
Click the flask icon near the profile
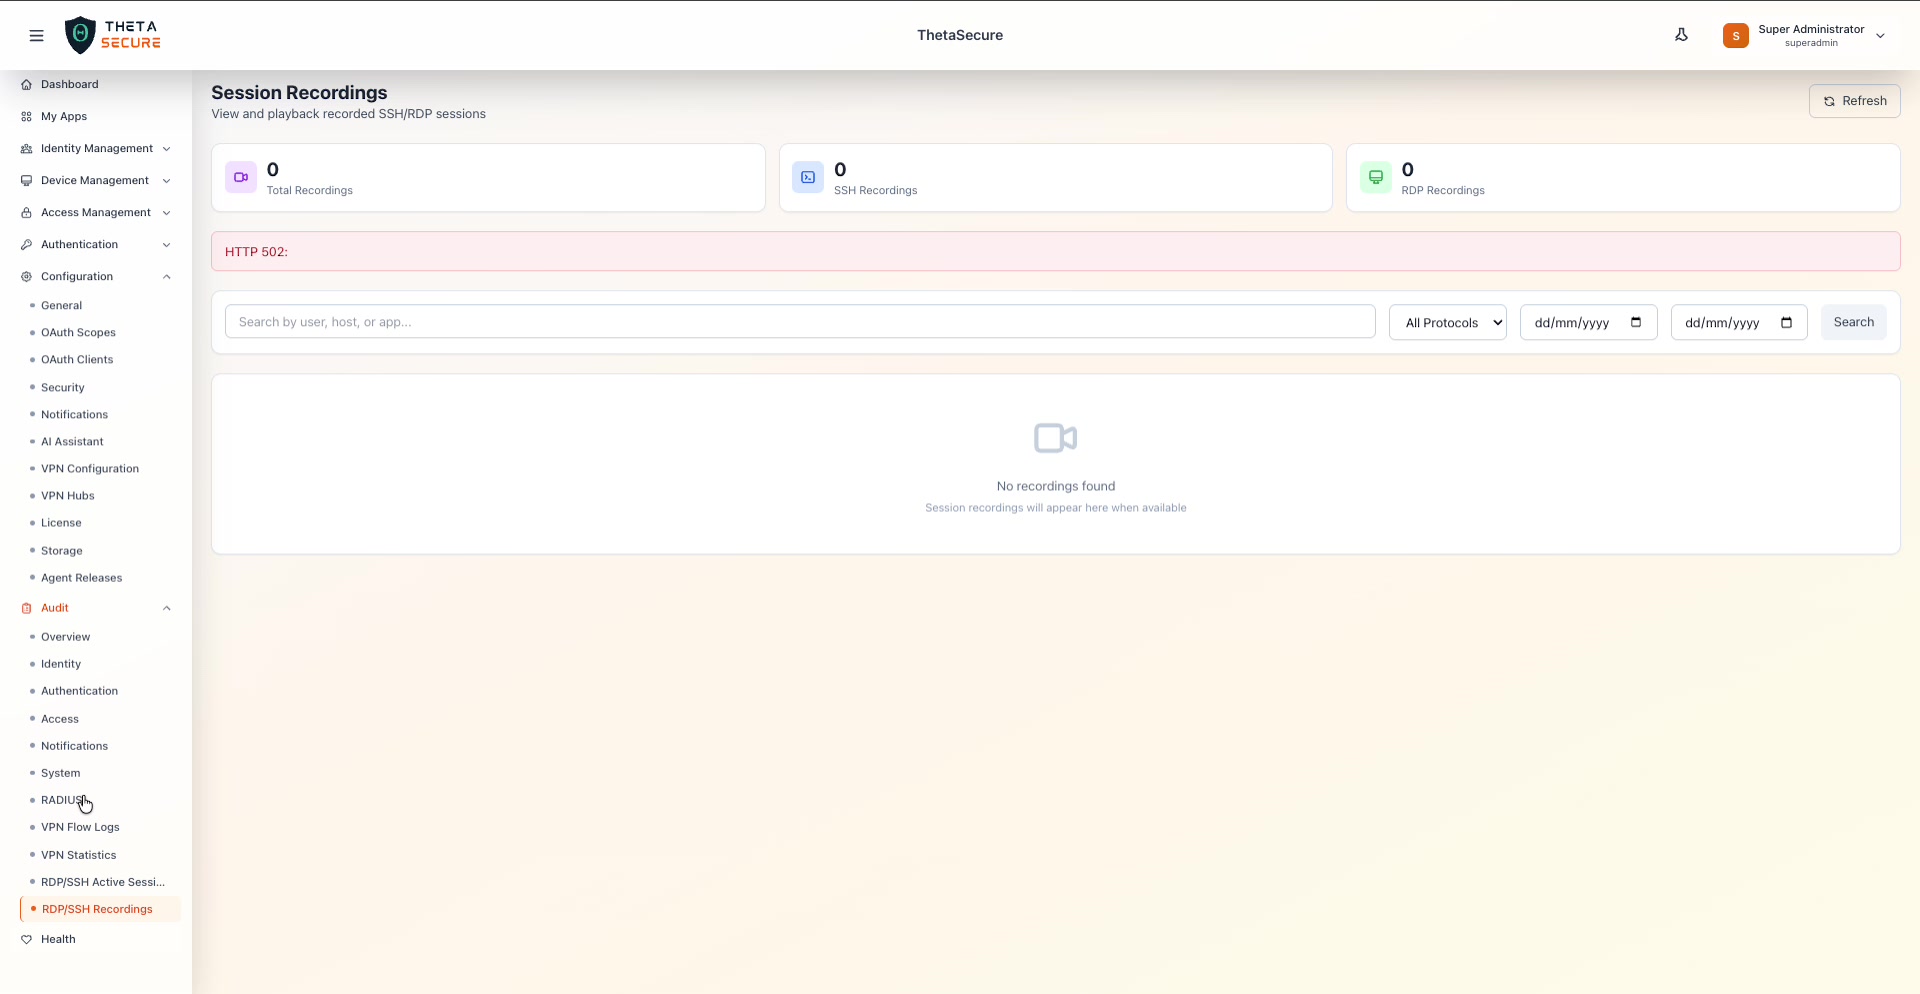point(1682,34)
